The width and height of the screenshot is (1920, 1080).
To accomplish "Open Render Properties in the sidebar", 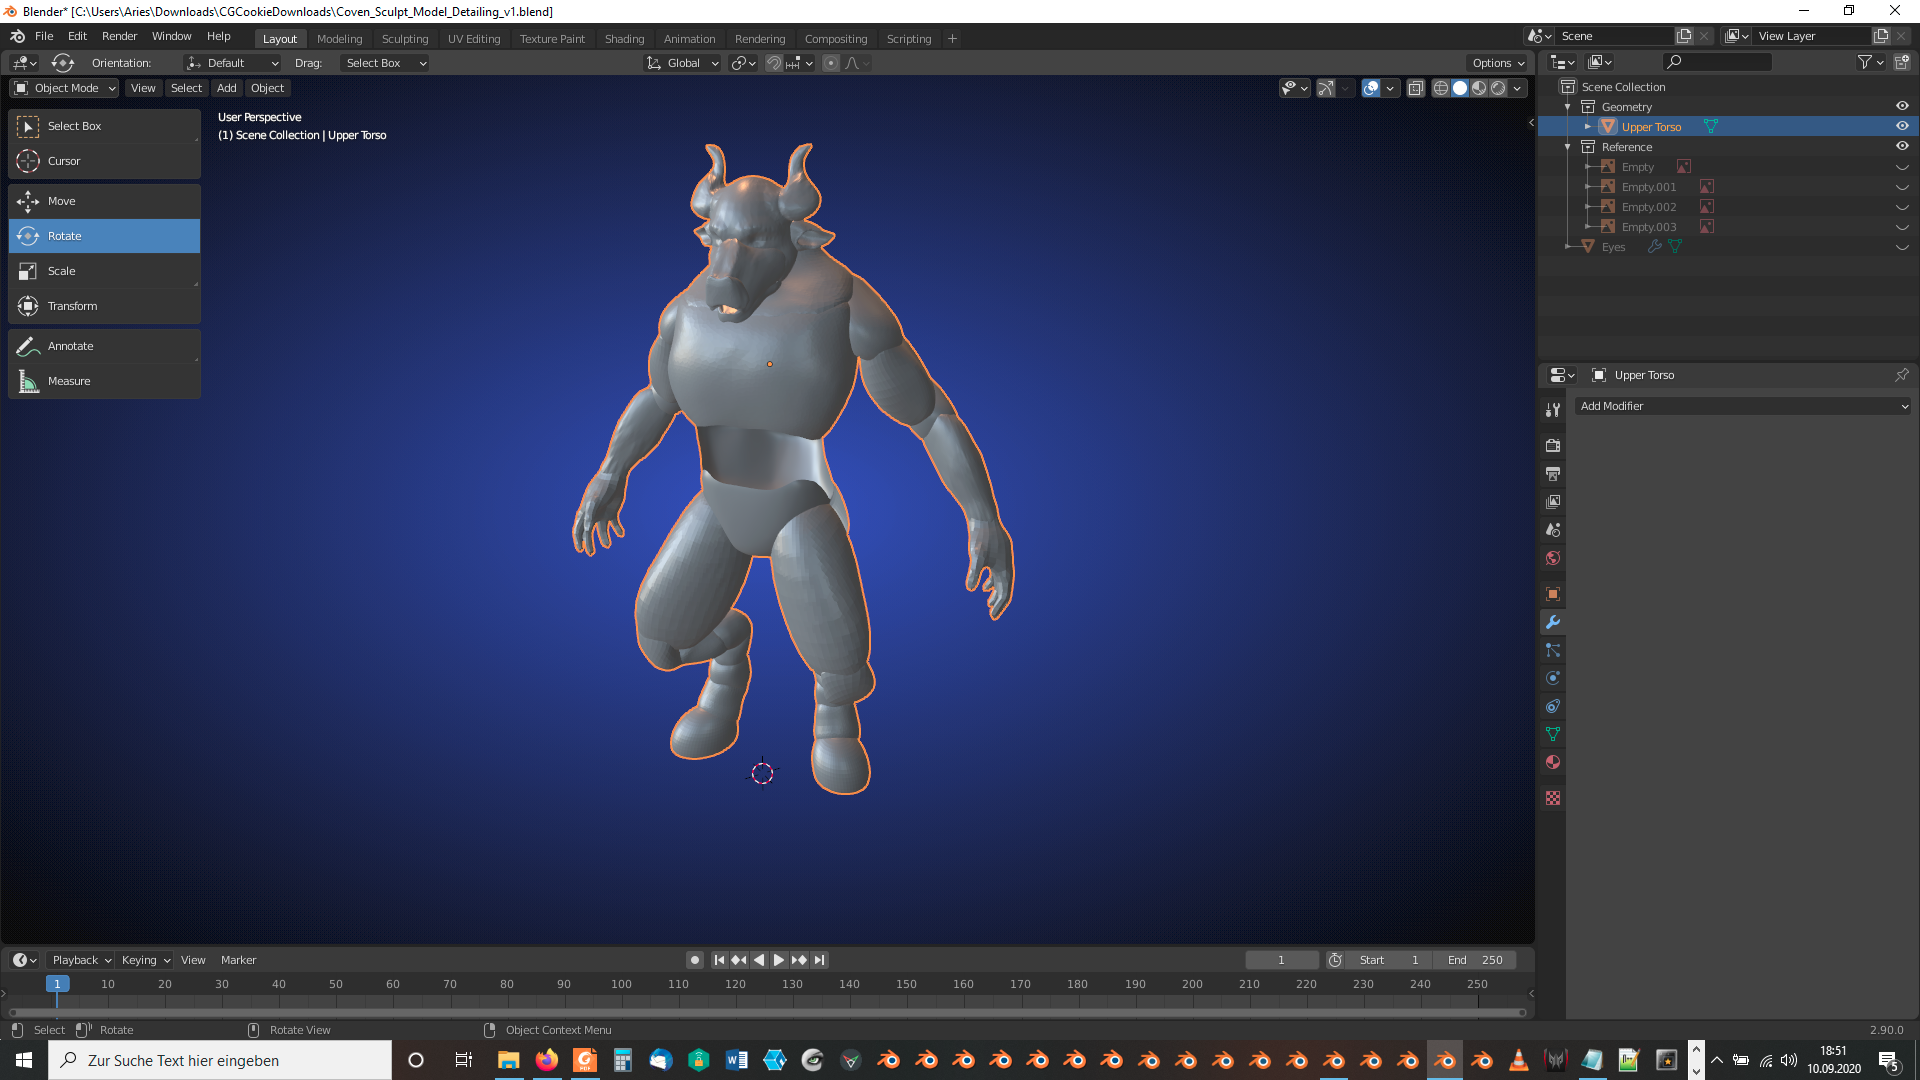I will coord(1552,445).
